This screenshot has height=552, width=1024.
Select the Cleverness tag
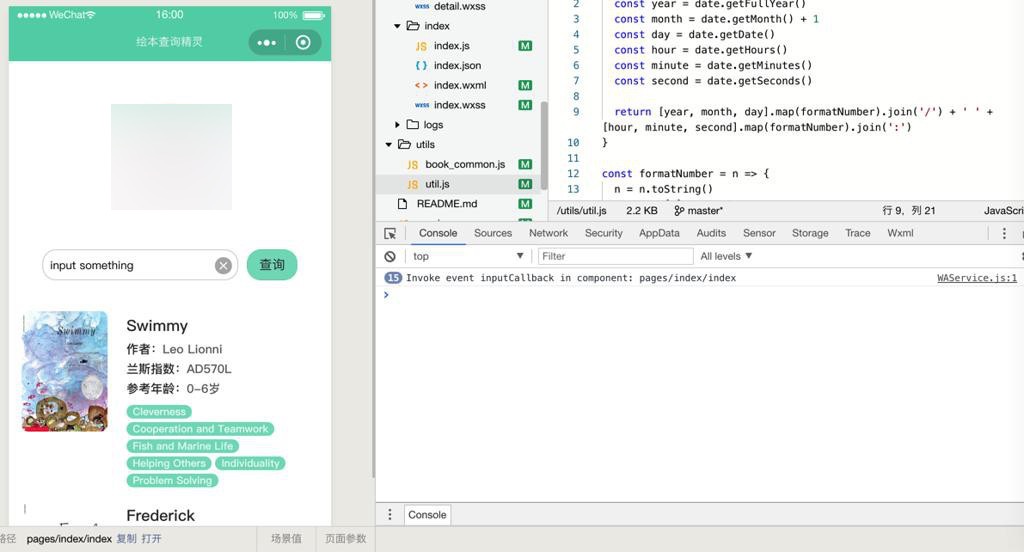[x=159, y=412]
